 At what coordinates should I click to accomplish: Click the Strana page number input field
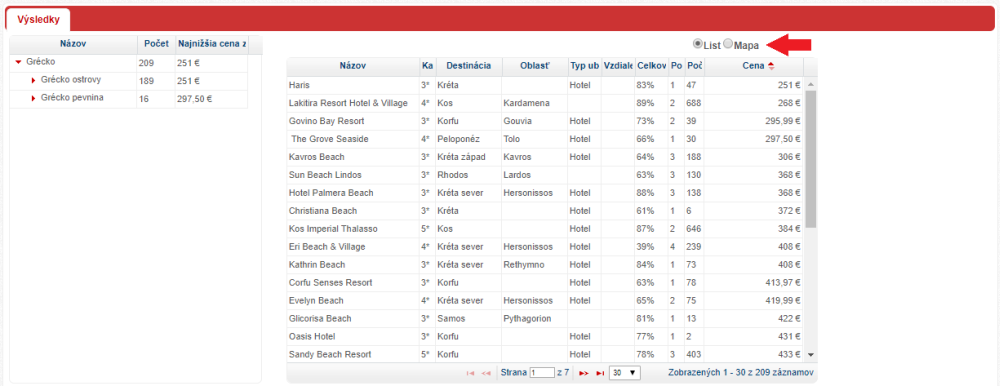tap(542, 373)
